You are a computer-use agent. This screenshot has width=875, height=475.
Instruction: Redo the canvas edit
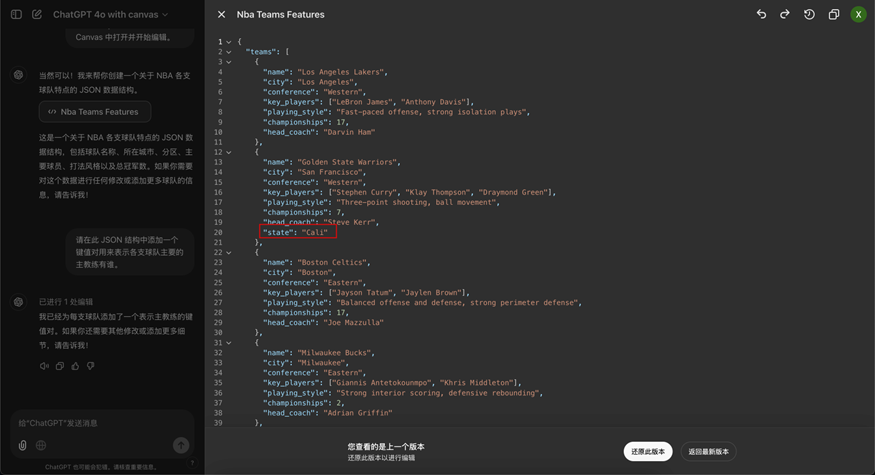point(785,15)
